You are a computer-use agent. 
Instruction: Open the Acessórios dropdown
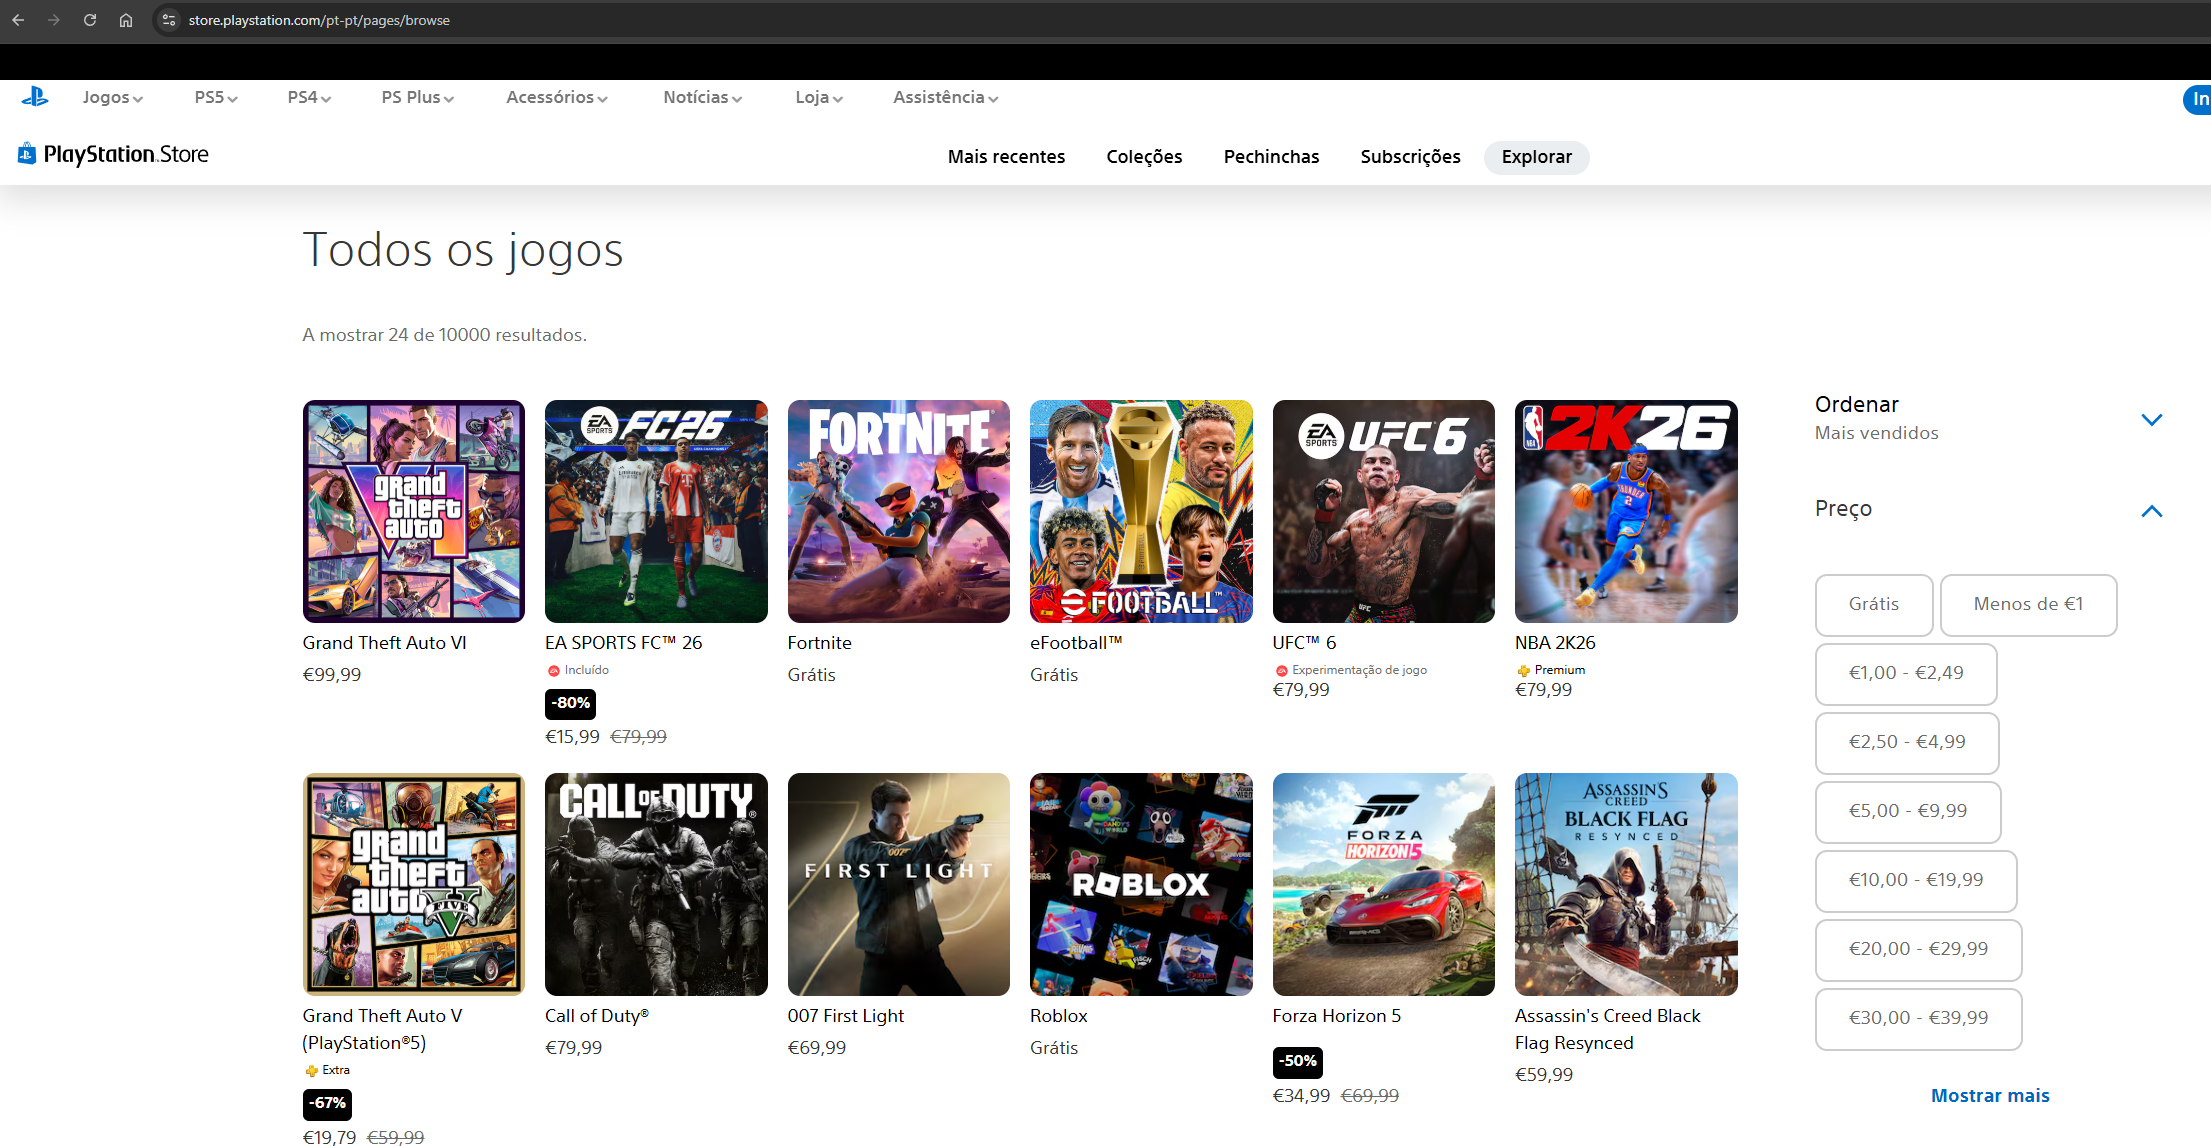[x=557, y=97]
